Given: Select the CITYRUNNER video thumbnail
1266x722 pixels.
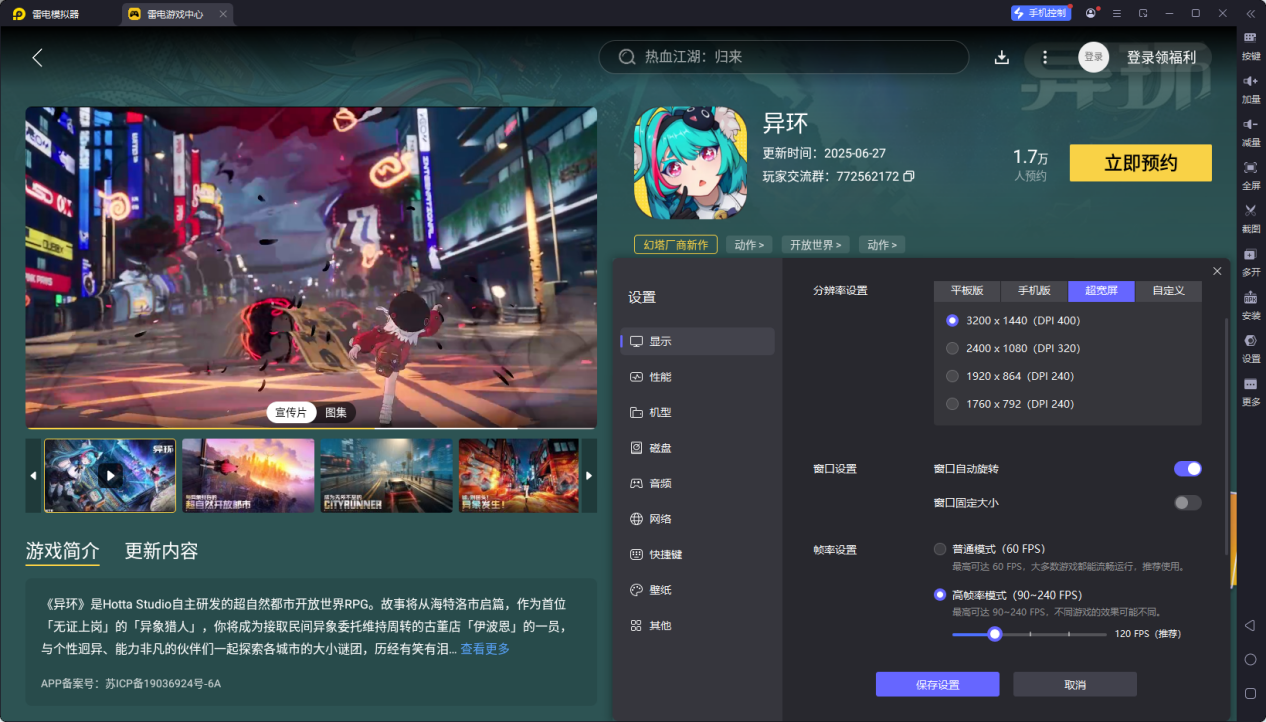Looking at the screenshot, I should (386, 475).
